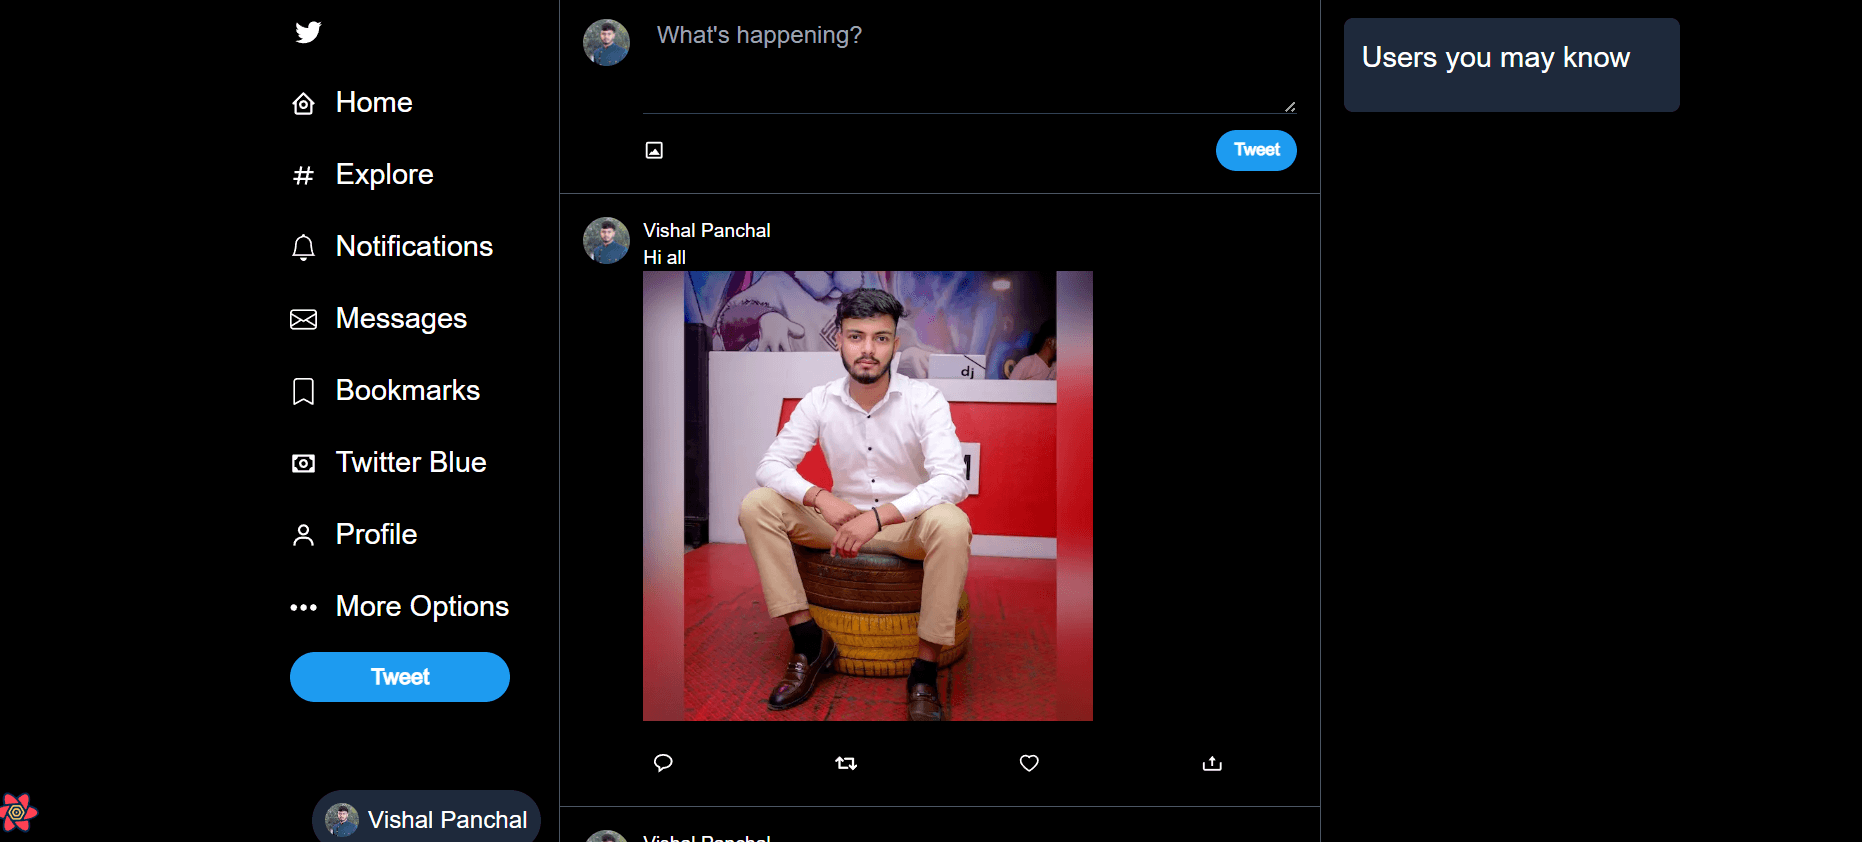Click the large Tweet button in sidebar
Image resolution: width=1862 pixels, height=842 pixels.
click(x=400, y=677)
